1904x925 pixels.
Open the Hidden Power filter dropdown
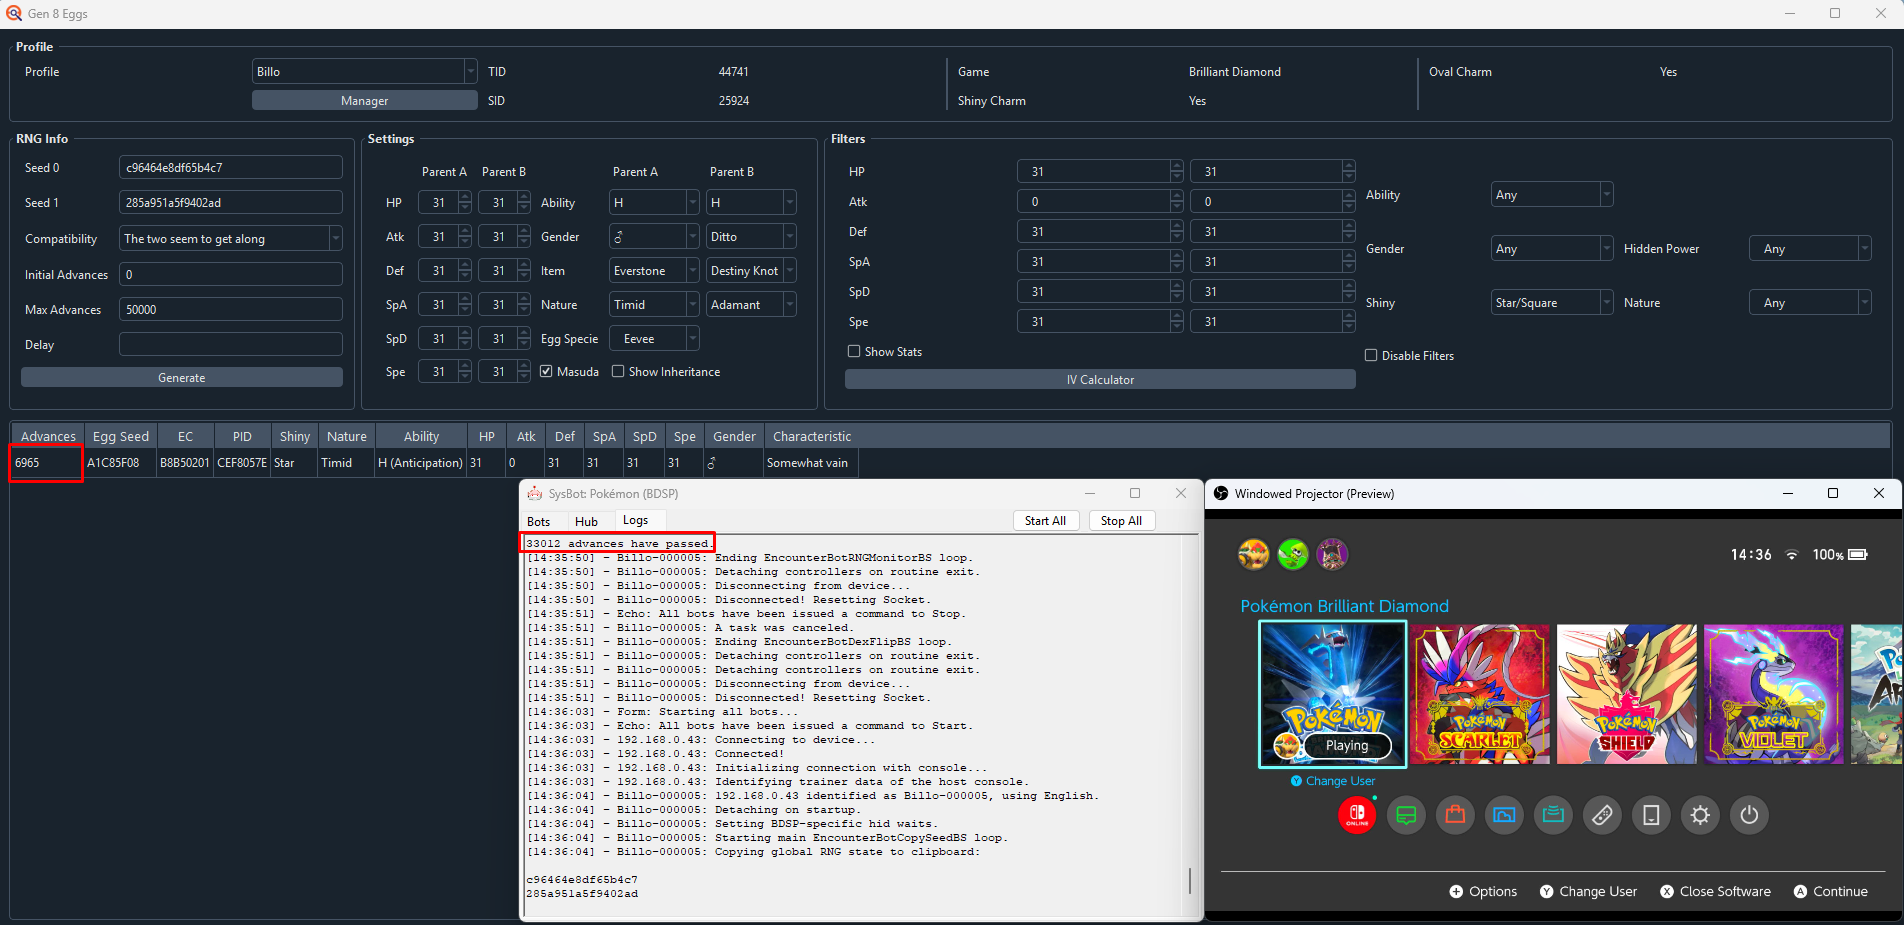click(1810, 248)
